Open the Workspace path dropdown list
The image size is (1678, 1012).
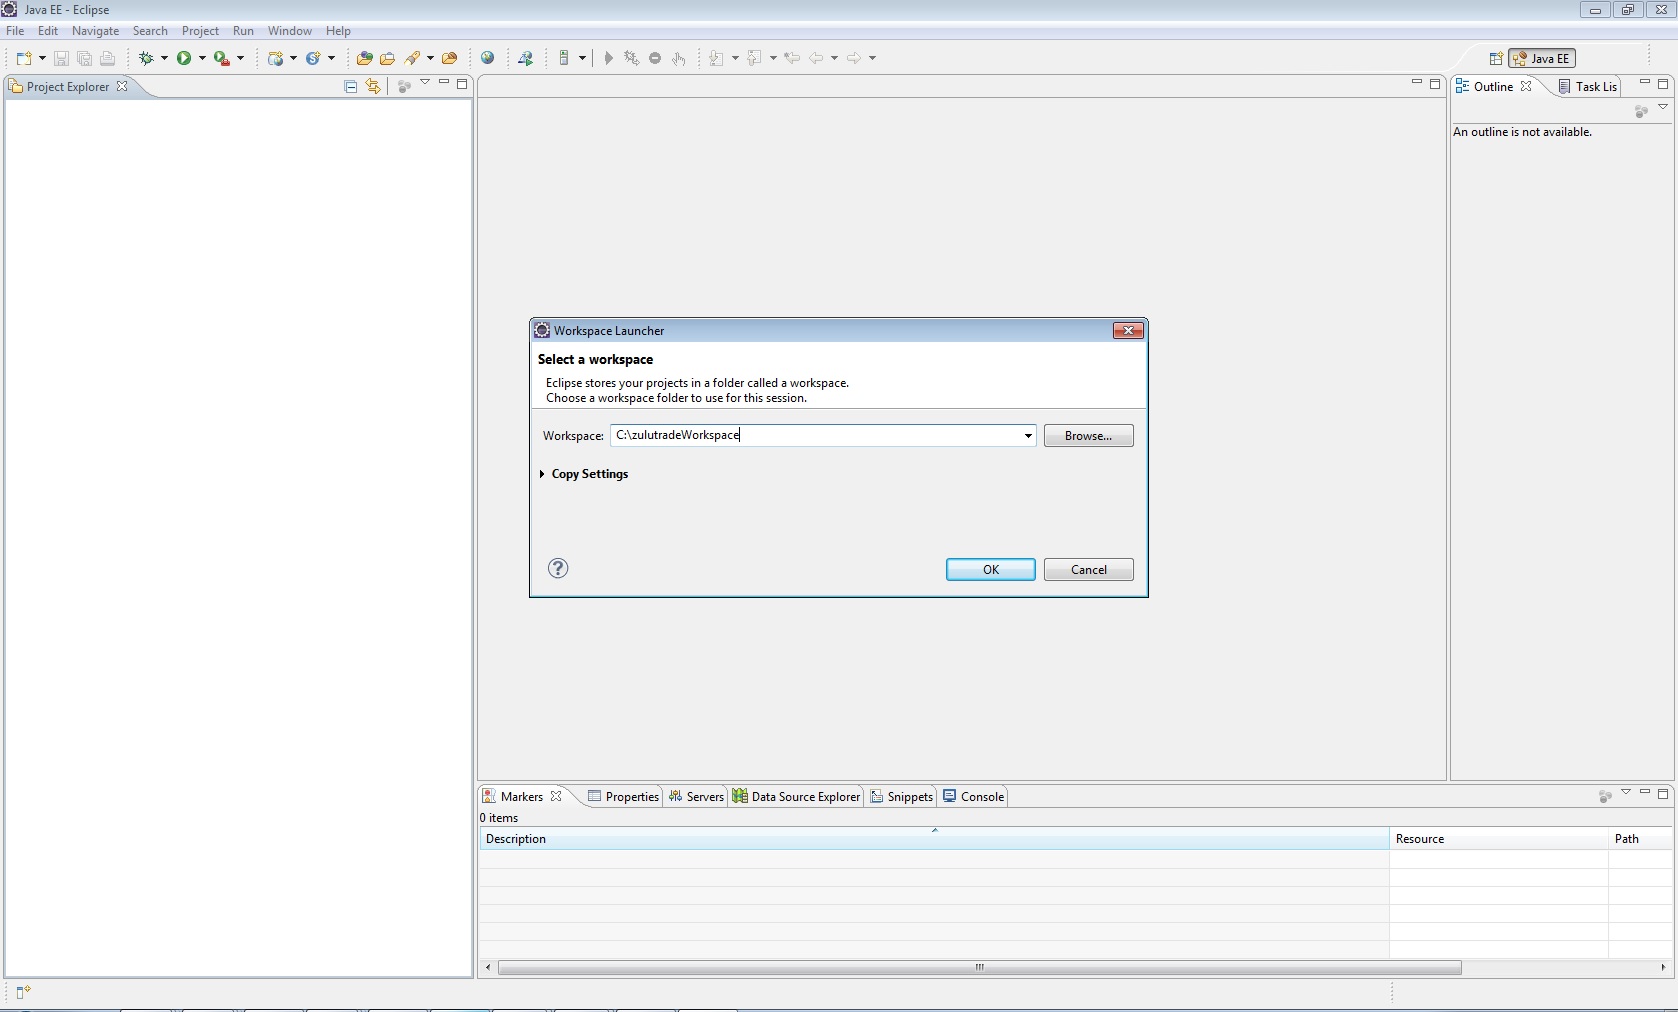[1027, 436]
